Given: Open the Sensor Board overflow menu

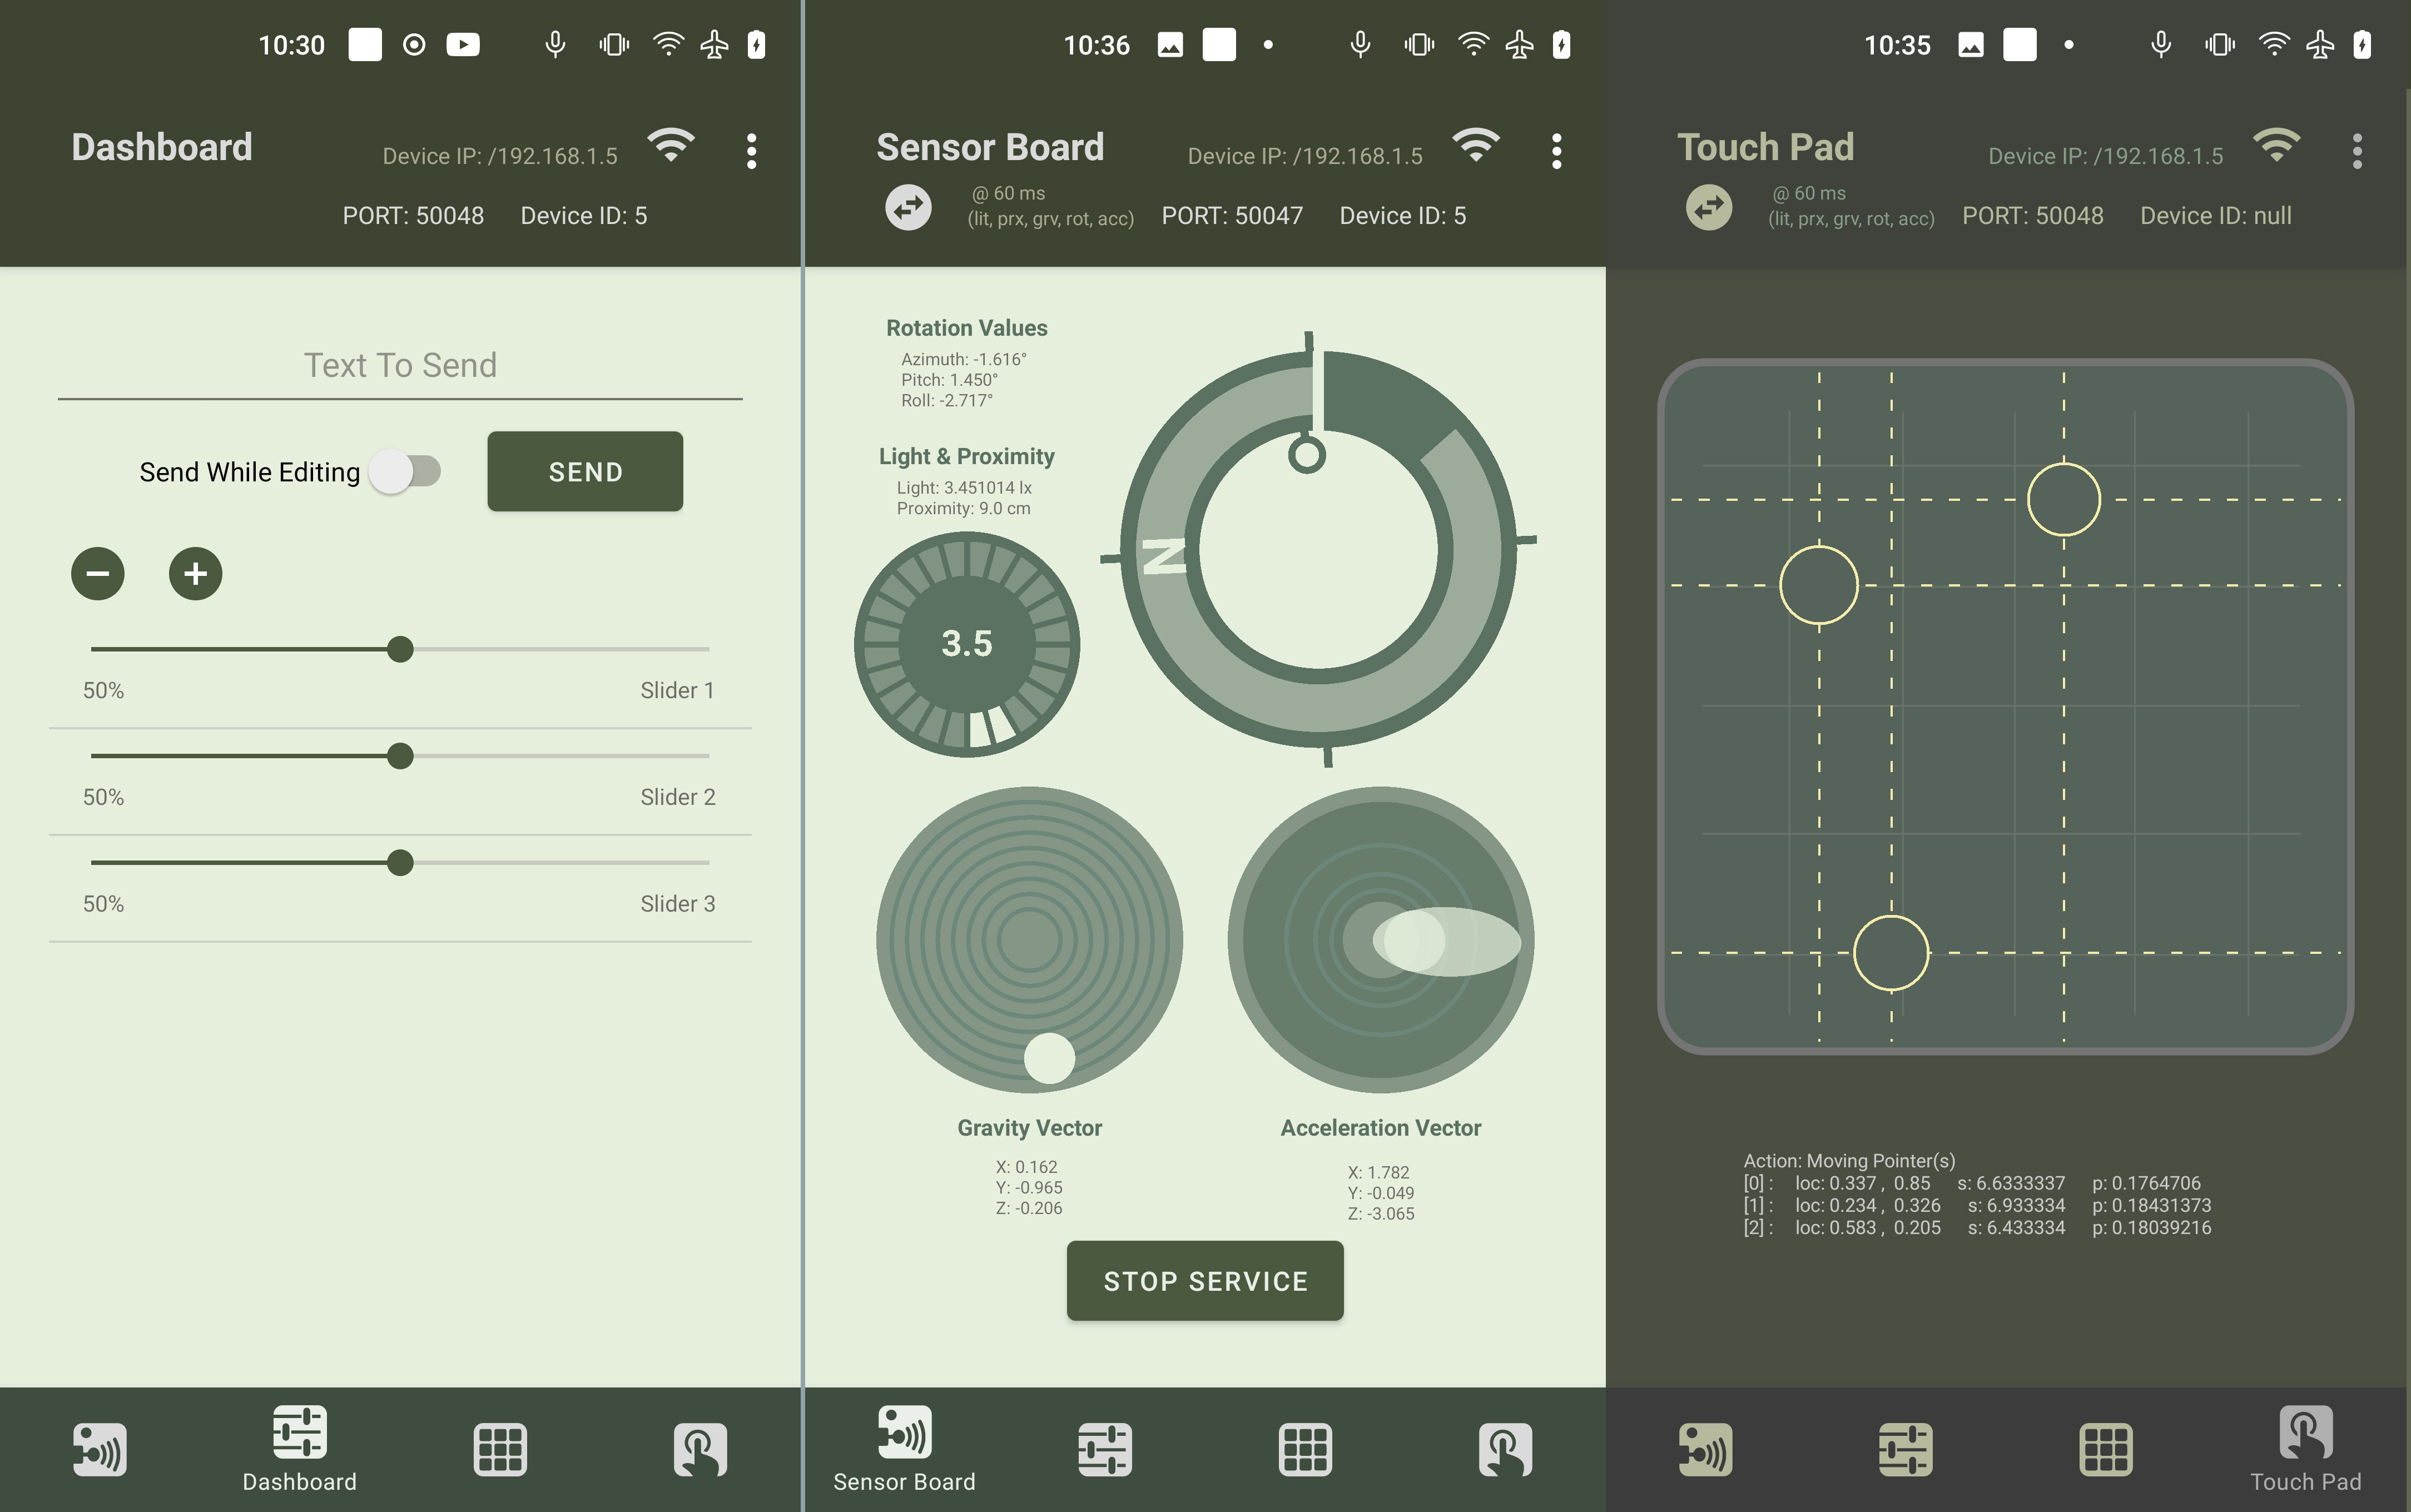Looking at the screenshot, I should [x=1556, y=151].
